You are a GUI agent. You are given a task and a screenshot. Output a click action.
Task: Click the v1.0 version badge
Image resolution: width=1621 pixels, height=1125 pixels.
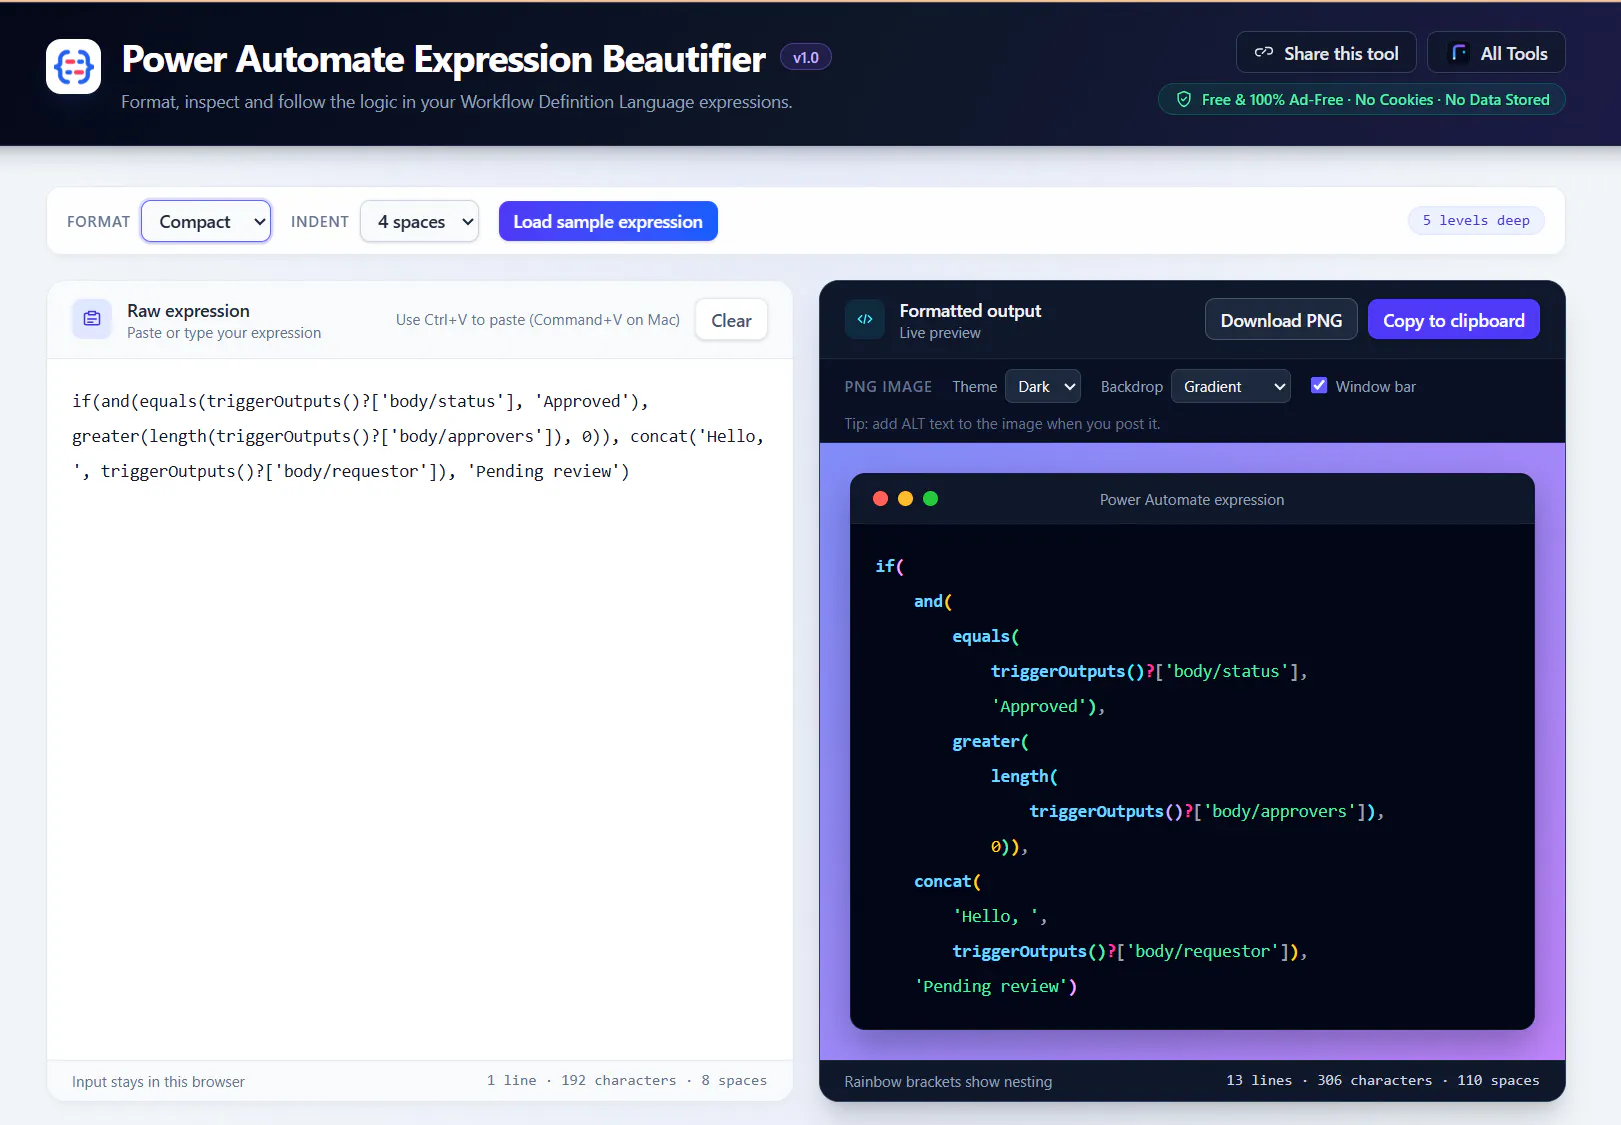click(x=805, y=58)
